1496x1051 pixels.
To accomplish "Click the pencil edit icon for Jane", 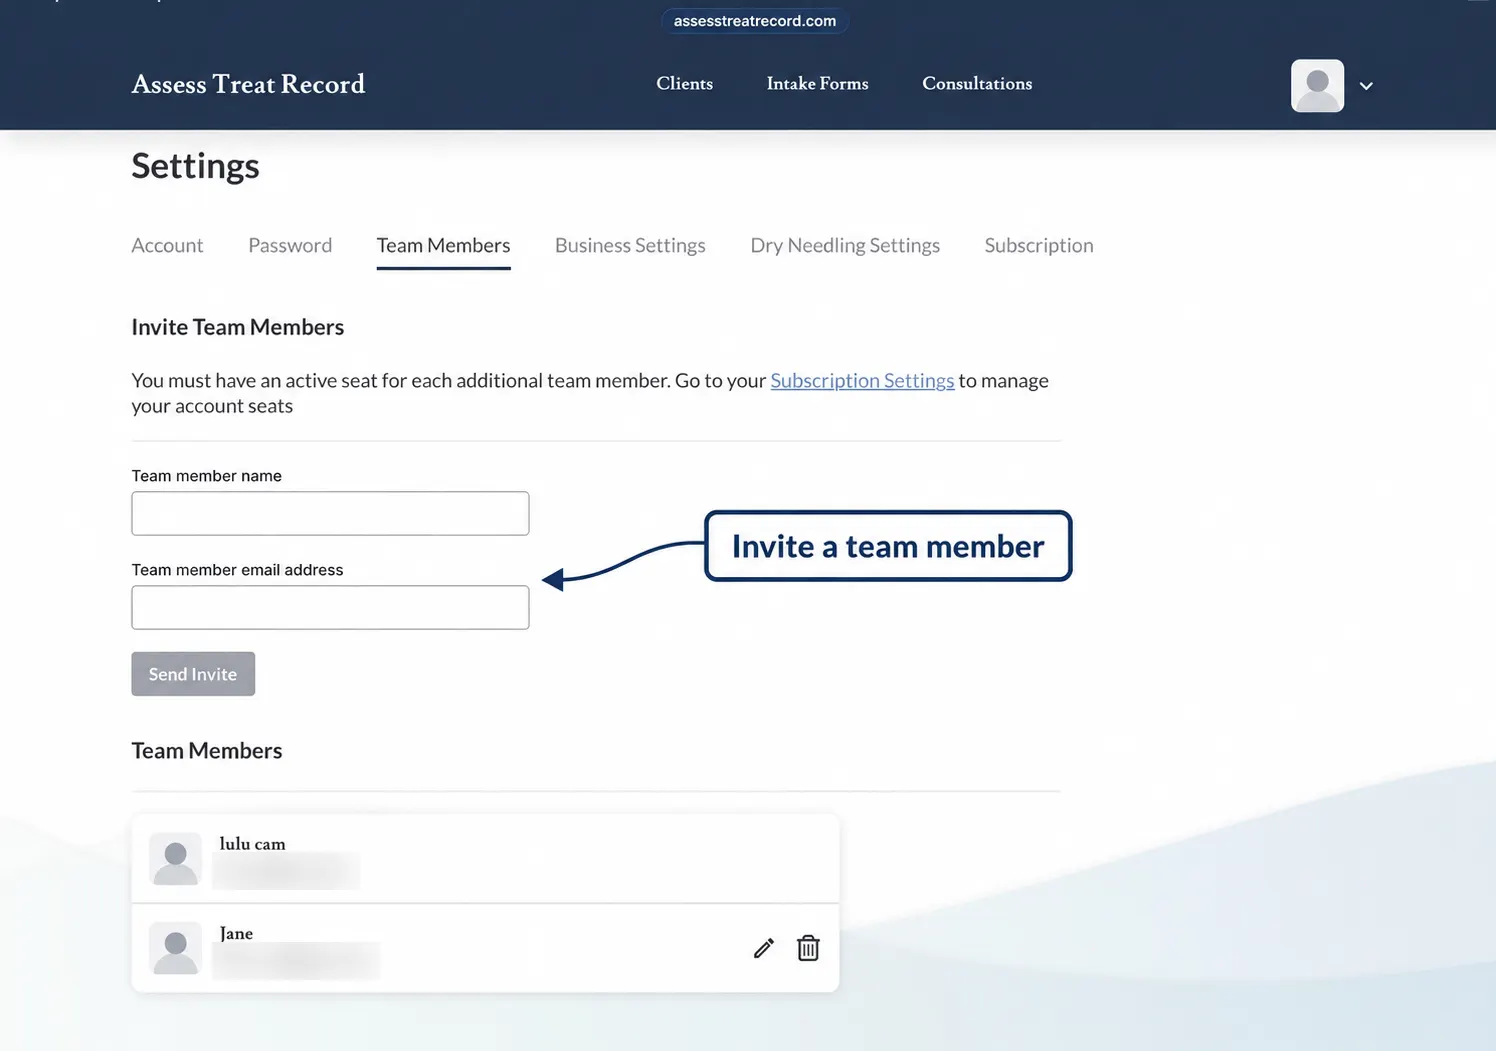I will pyautogui.click(x=764, y=948).
